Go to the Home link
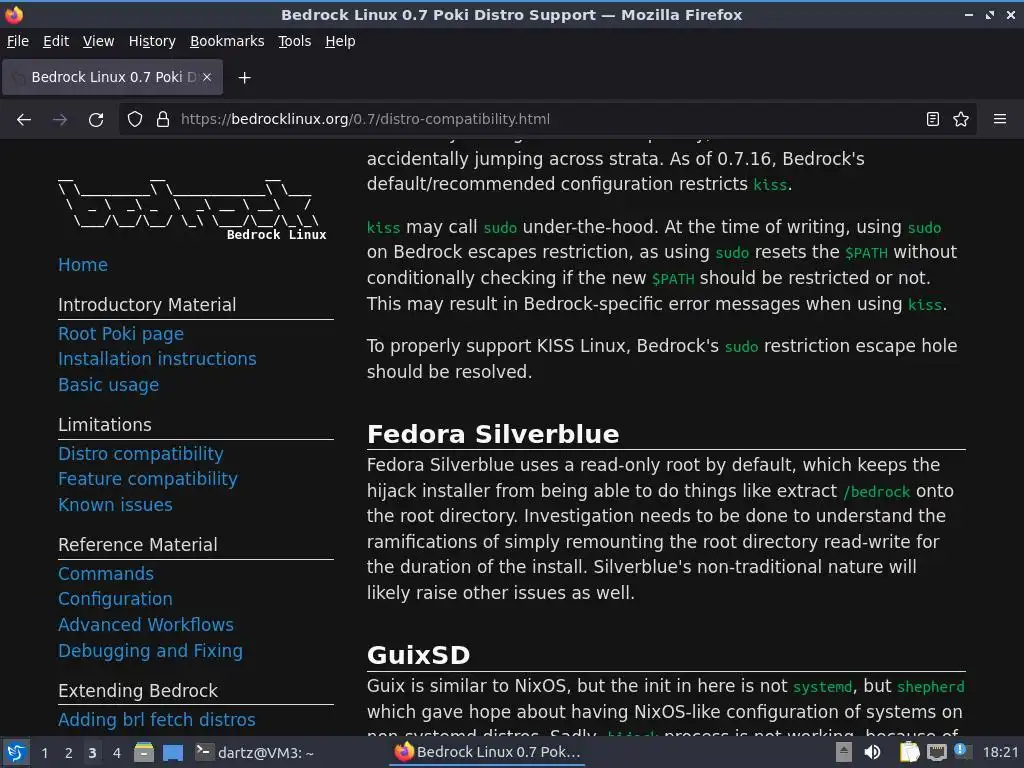This screenshot has width=1024, height=768. [83, 265]
